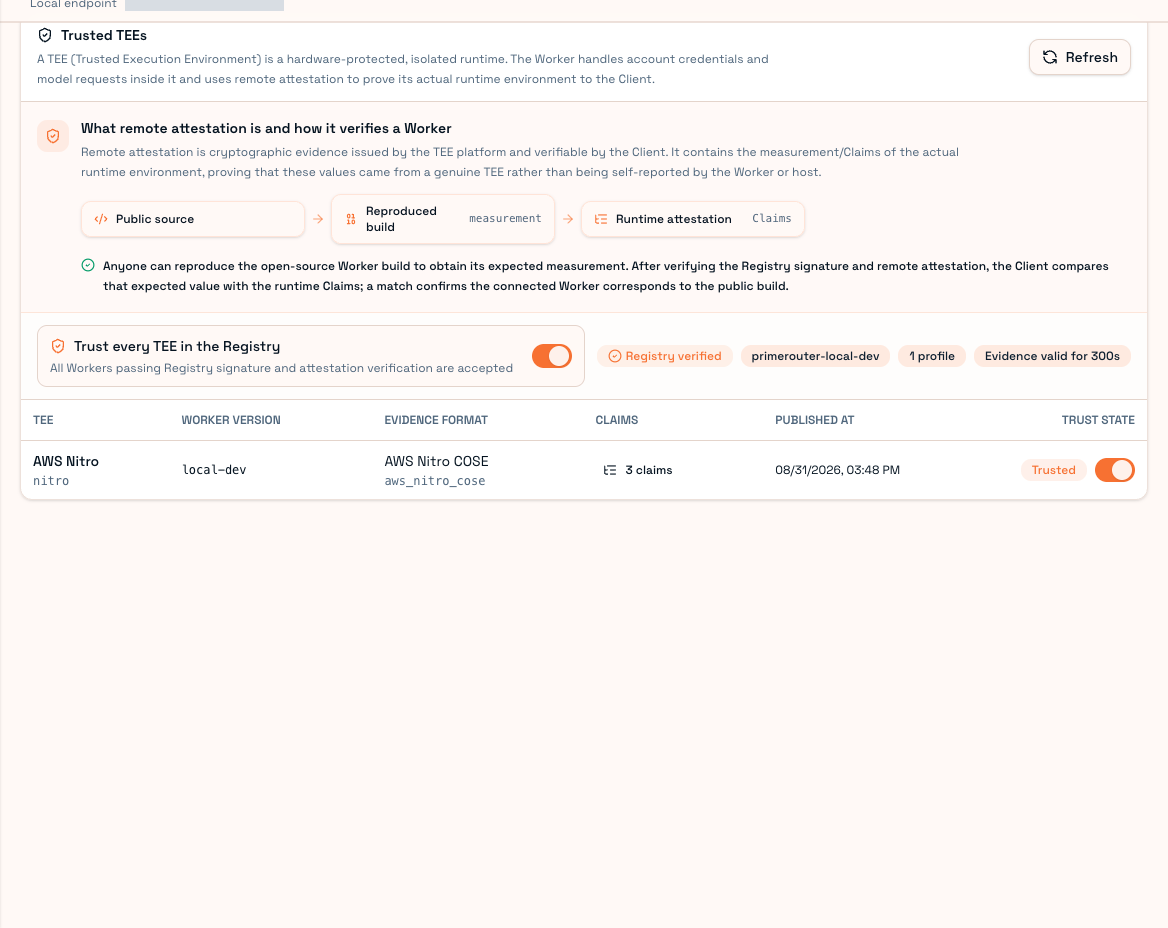Click the primerouter-local-dev chip
The image size is (1168, 928).
[815, 356]
